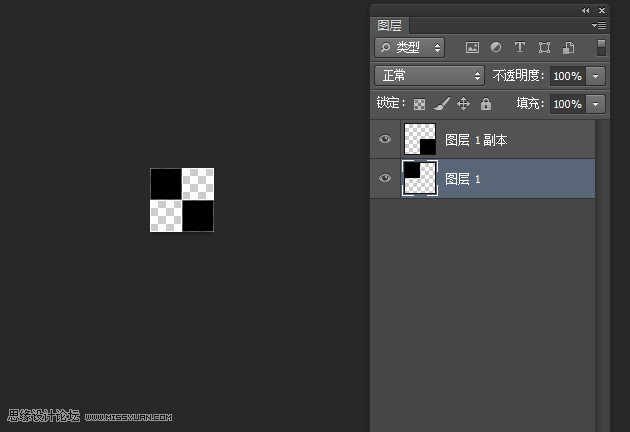Select the pixel layer filter icon
Viewport: 630px width, 432px height.
472,48
